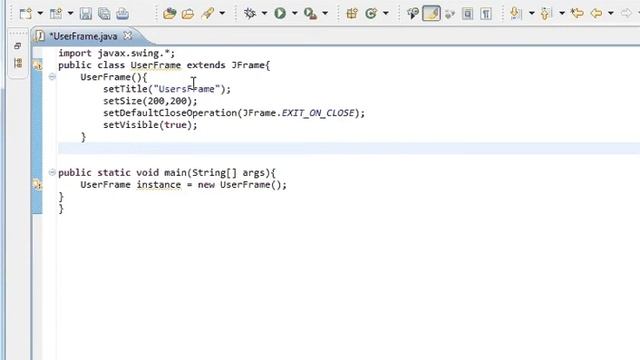Click the setTitle("UsersFrame") line

coord(167,89)
